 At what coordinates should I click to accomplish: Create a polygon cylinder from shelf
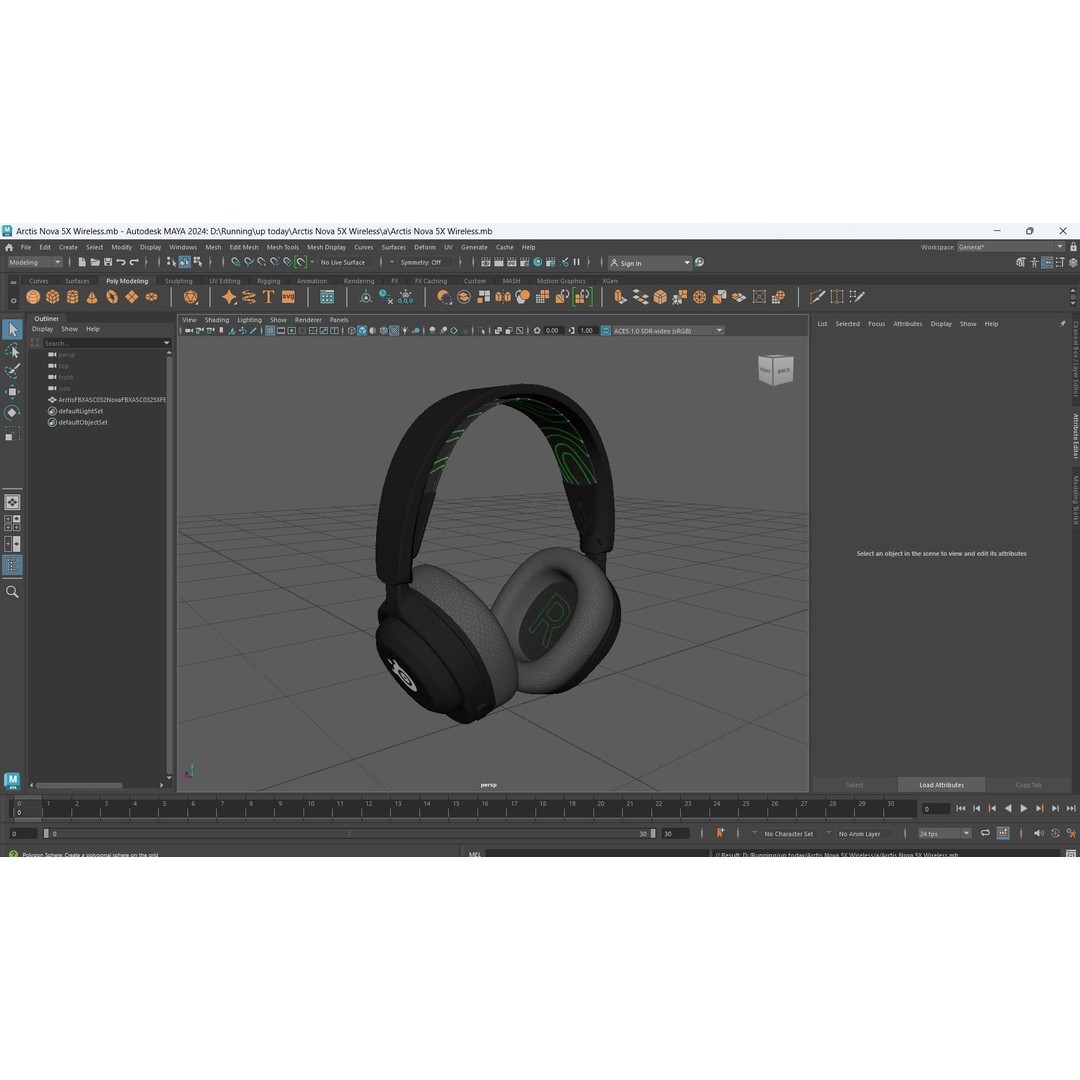pos(72,297)
